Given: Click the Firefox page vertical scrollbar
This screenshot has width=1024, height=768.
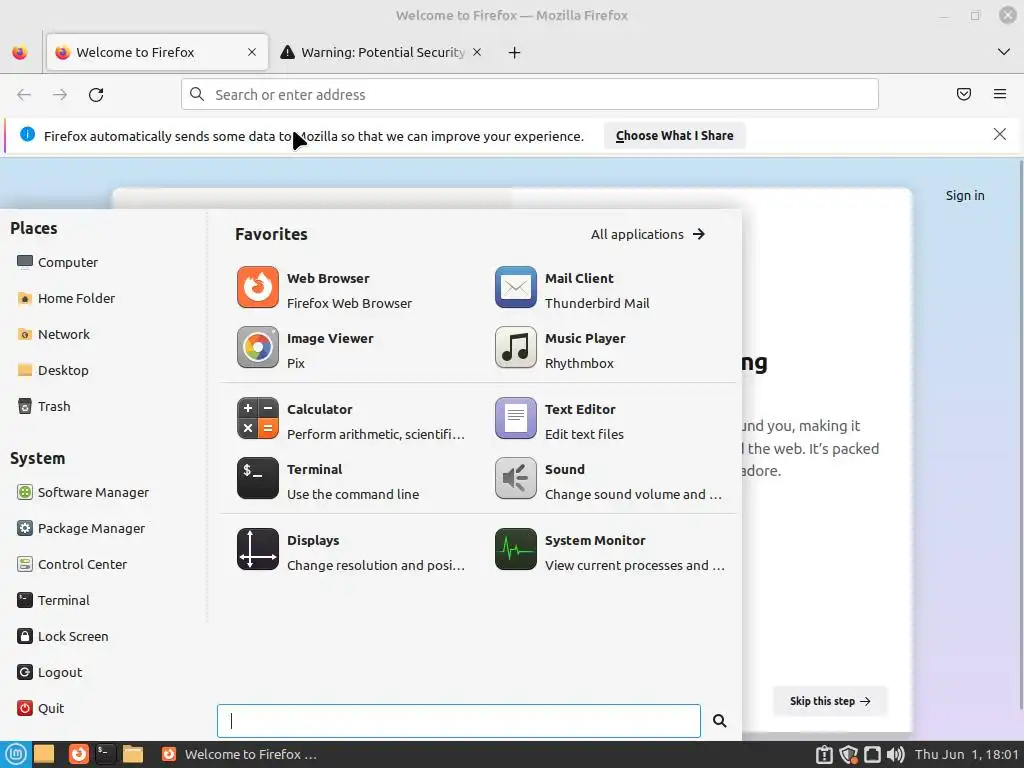Looking at the screenshot, I should (1019, 434).
